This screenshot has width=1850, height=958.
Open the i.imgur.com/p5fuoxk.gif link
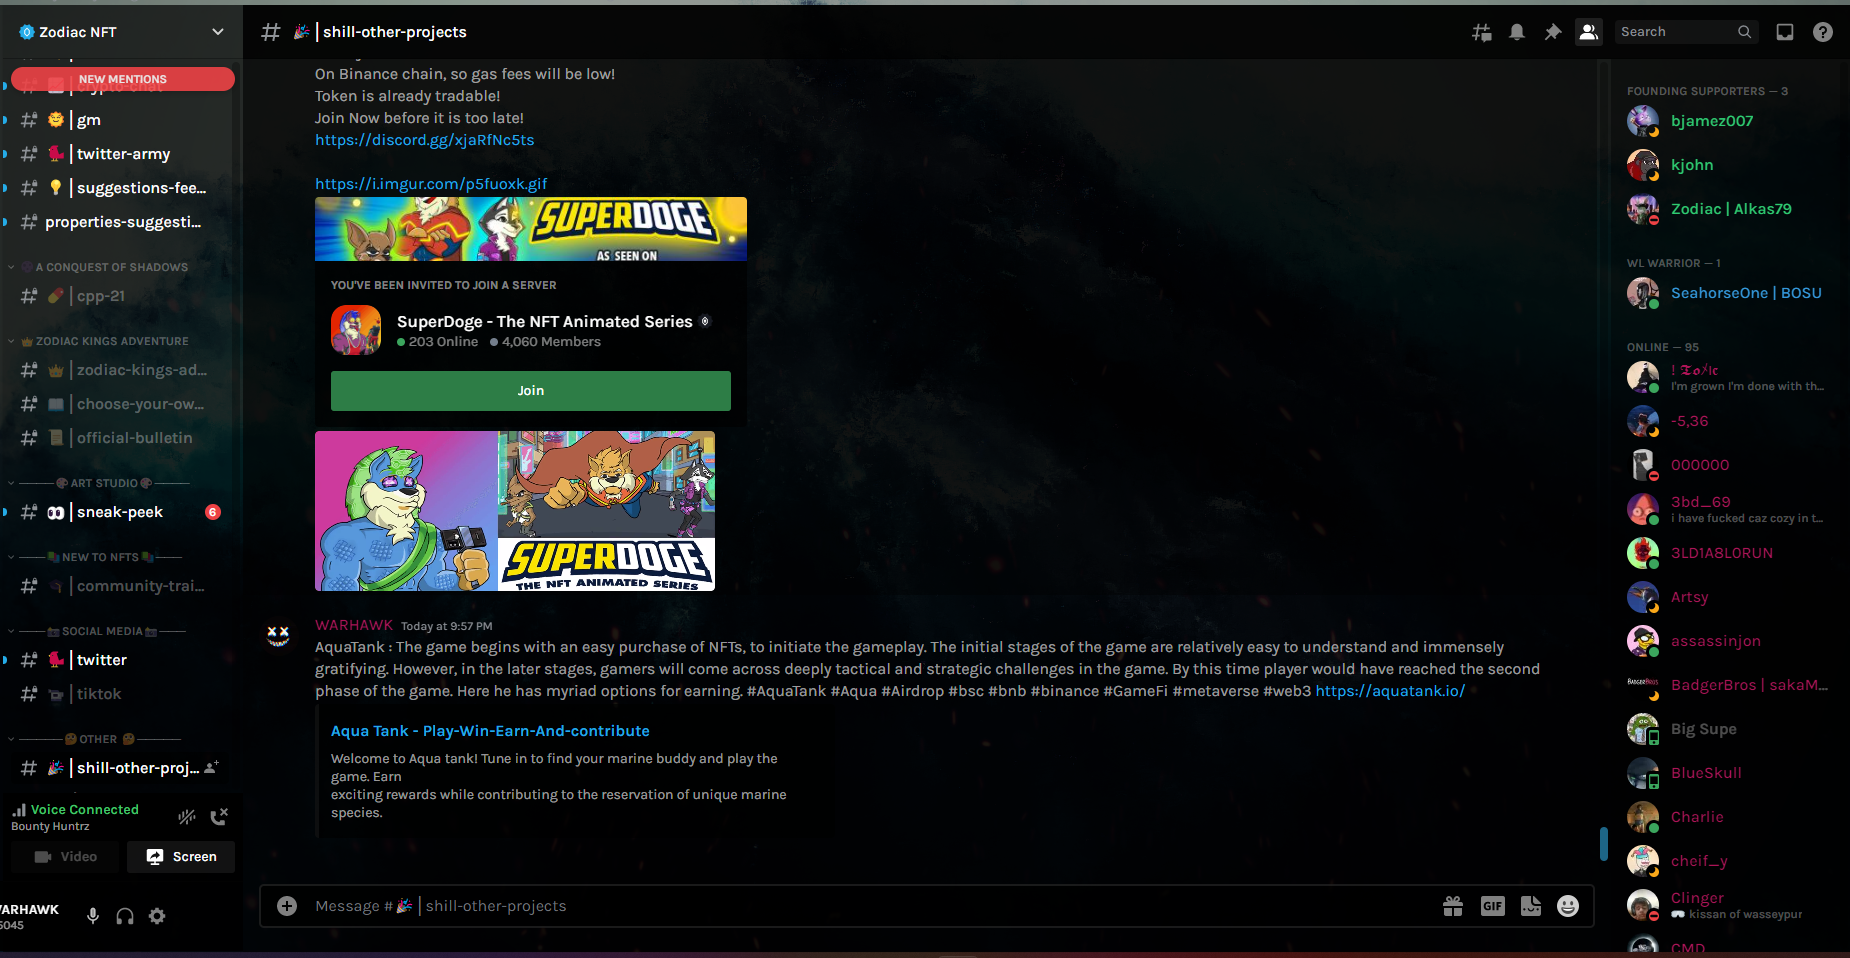(431, 184)
